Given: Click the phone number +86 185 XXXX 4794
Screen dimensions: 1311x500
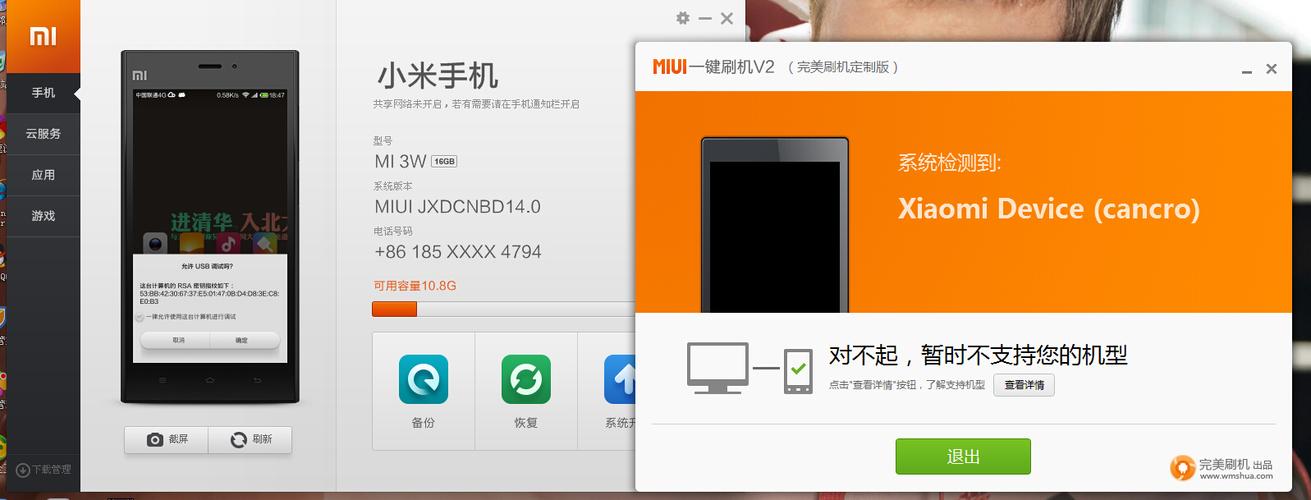Looking at the screenshot, I should [x=458, y=252].
